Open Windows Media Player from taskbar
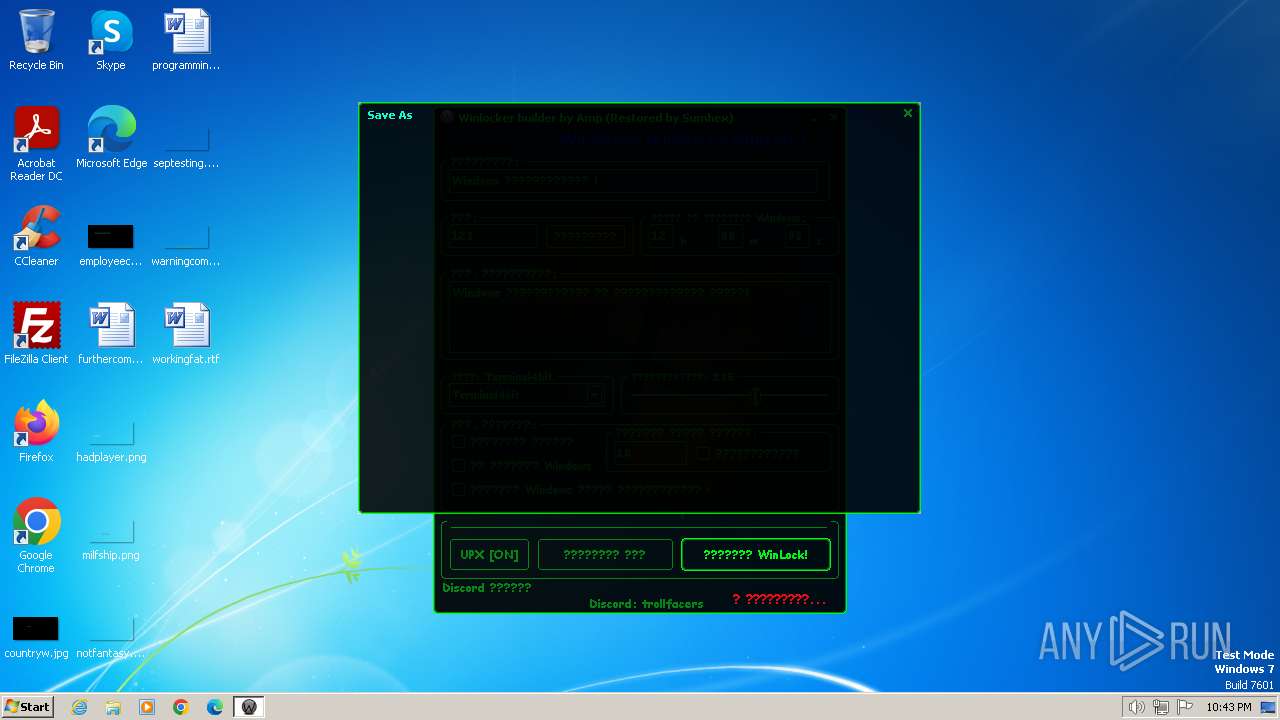Image resolution: width=1280 pixels, height=720 pixels. tap(147, 707)
